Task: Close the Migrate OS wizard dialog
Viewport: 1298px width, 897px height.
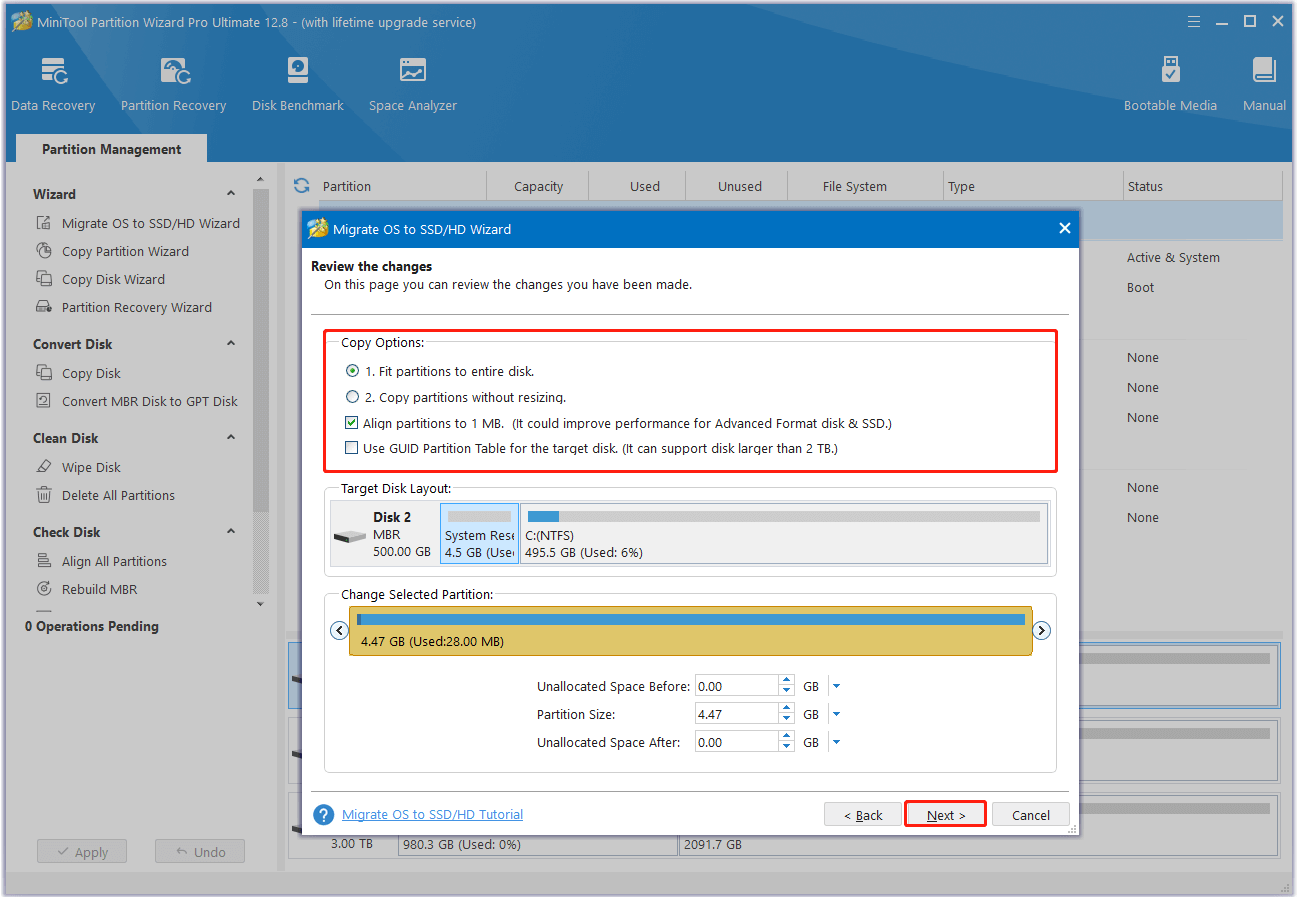Action: coord(1064,229)
